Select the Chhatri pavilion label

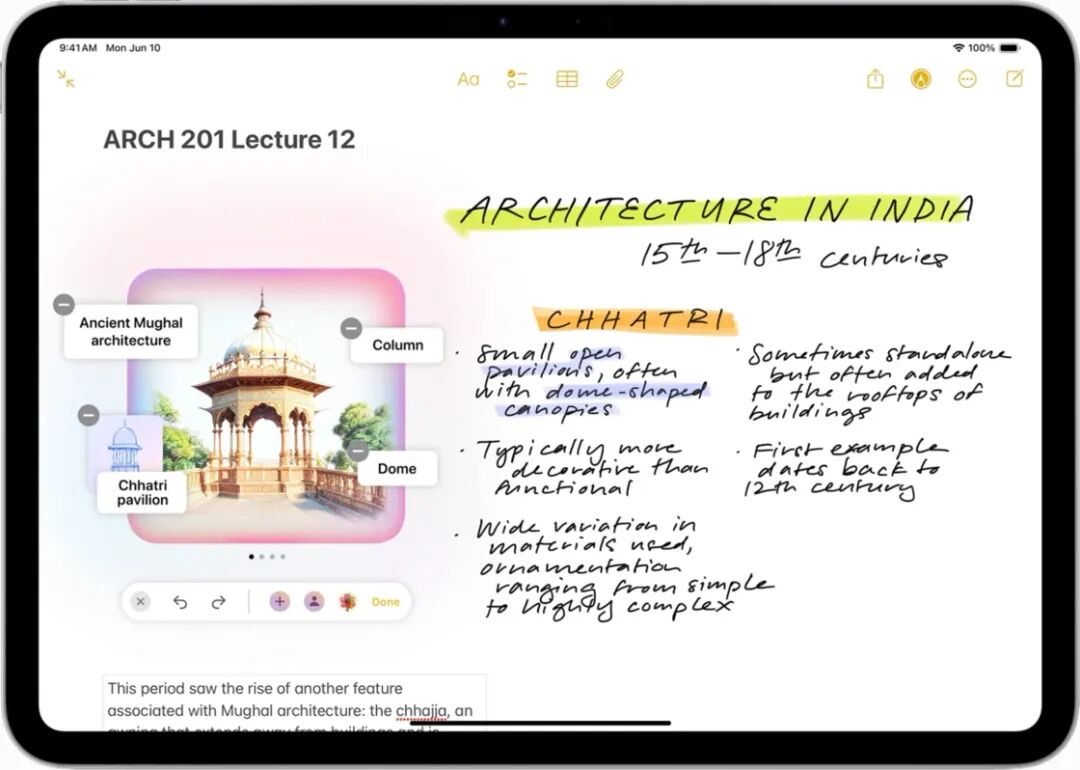(x=143, y=492)
